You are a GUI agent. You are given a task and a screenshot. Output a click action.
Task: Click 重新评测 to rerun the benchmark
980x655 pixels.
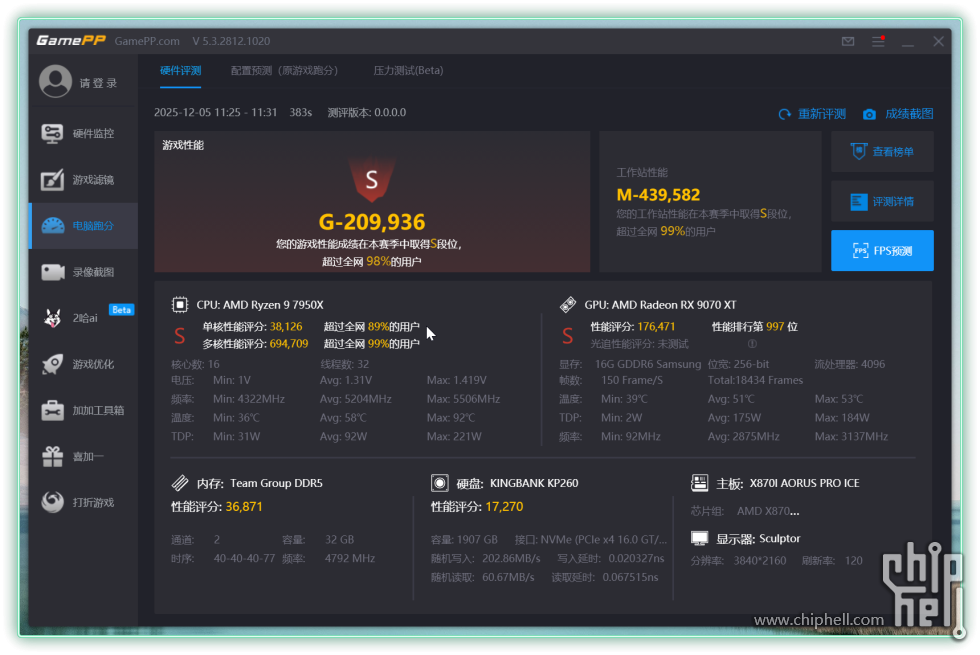[812, 114]
